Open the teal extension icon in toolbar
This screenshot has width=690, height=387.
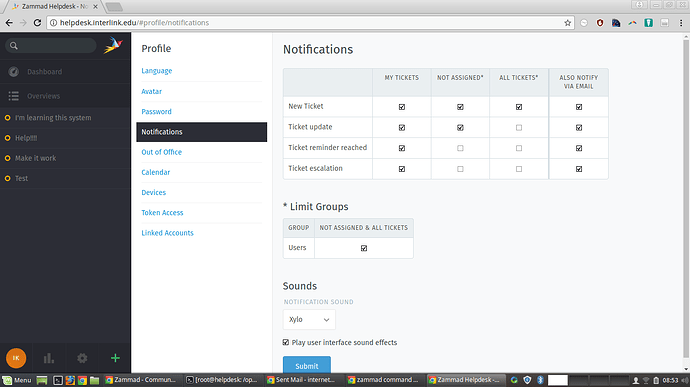(649, 23)
